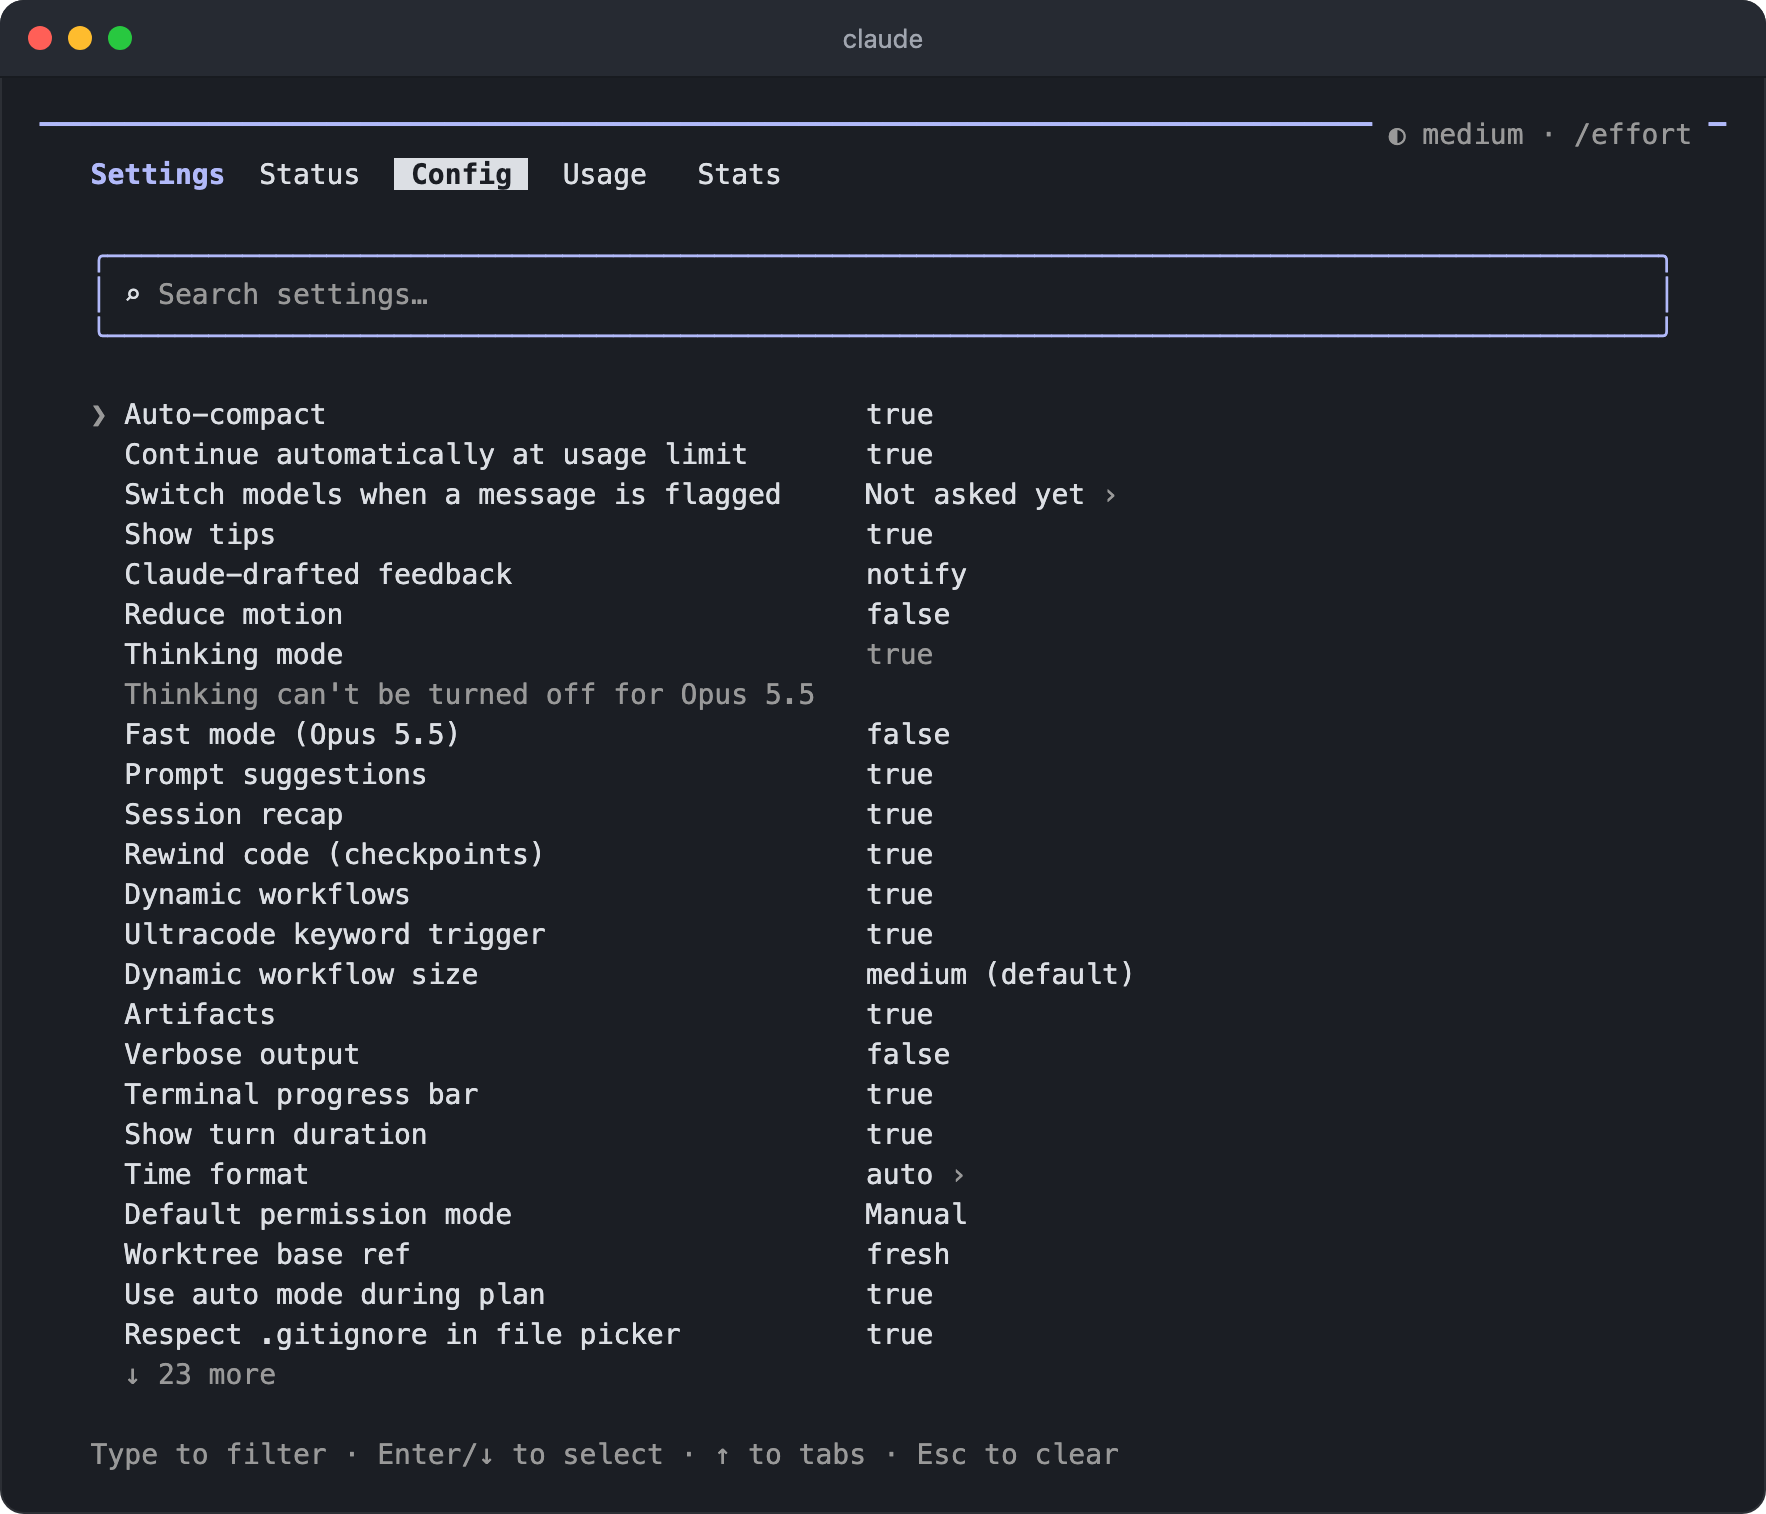This screenshot has width=1766, height=1514.
Task: Toggle Fast mode (Opus 5.5) false value
Action: click(x=908, y=735)
